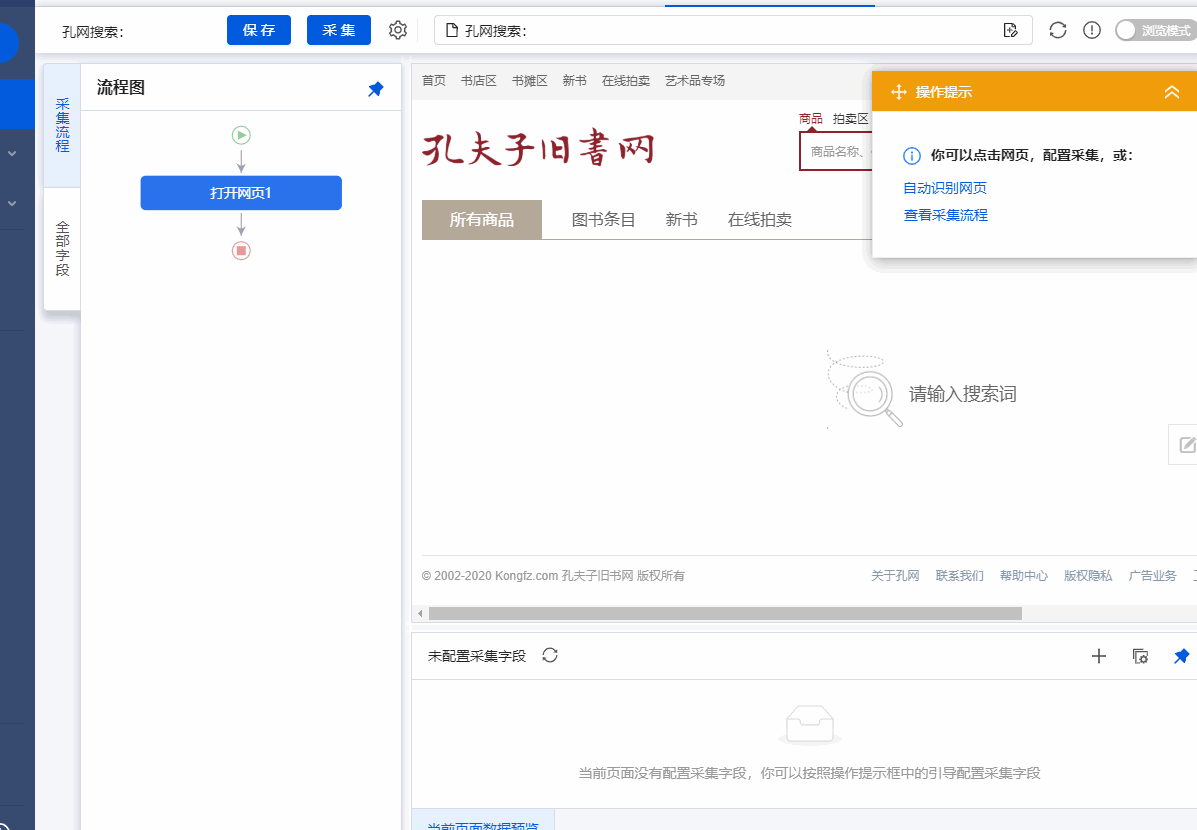Open the 当前页面数据预览 tab
The image size is (1197, 830).
coord(483,822)
